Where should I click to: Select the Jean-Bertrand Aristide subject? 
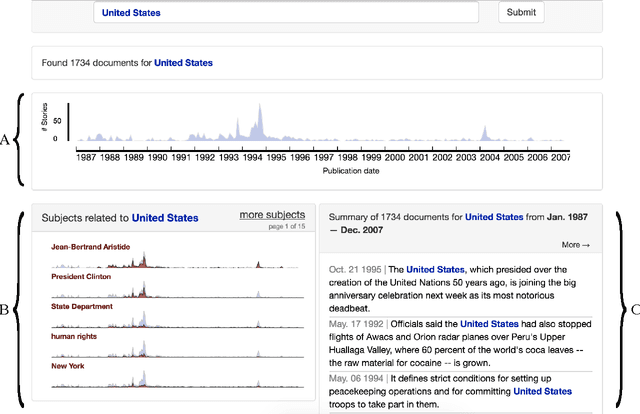pos(91,247)
